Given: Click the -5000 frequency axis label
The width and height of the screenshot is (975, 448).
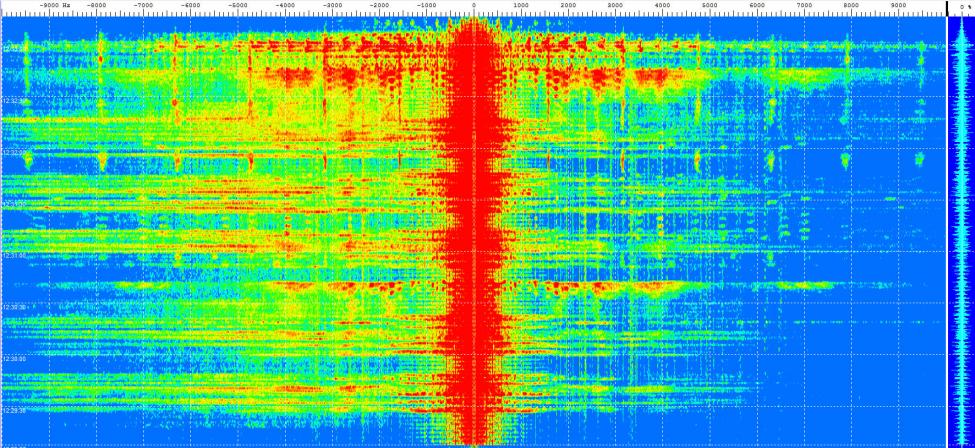Looking at the screenshot, I should click(238, 4).
